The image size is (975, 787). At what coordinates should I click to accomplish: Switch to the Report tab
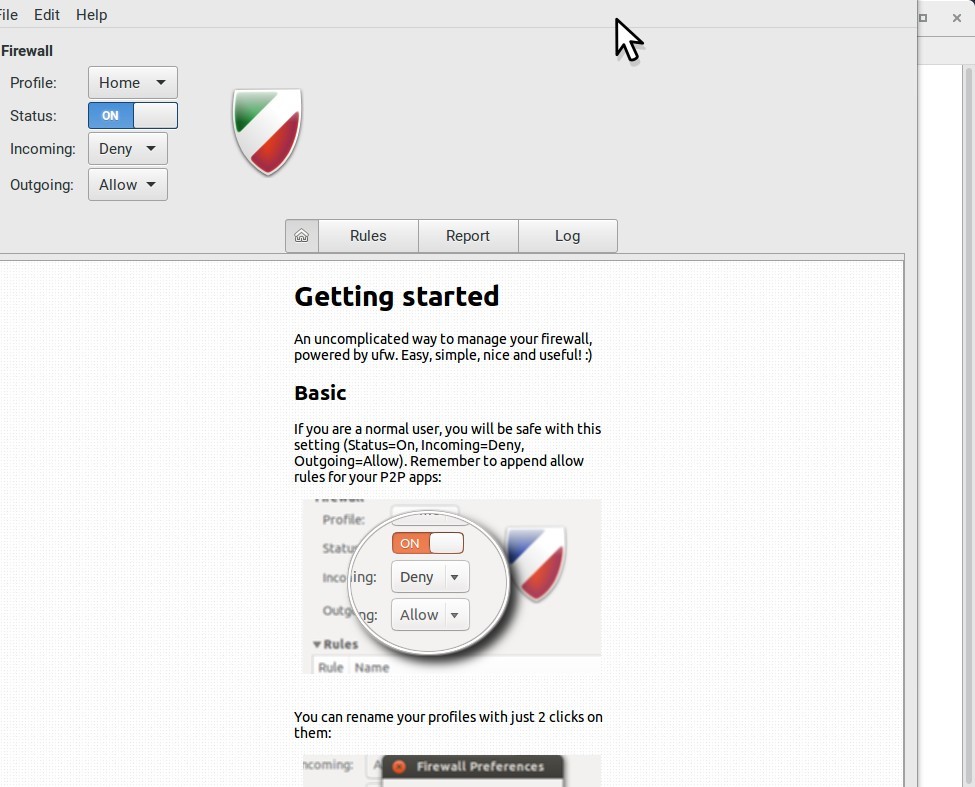click(x=468, y=236)
